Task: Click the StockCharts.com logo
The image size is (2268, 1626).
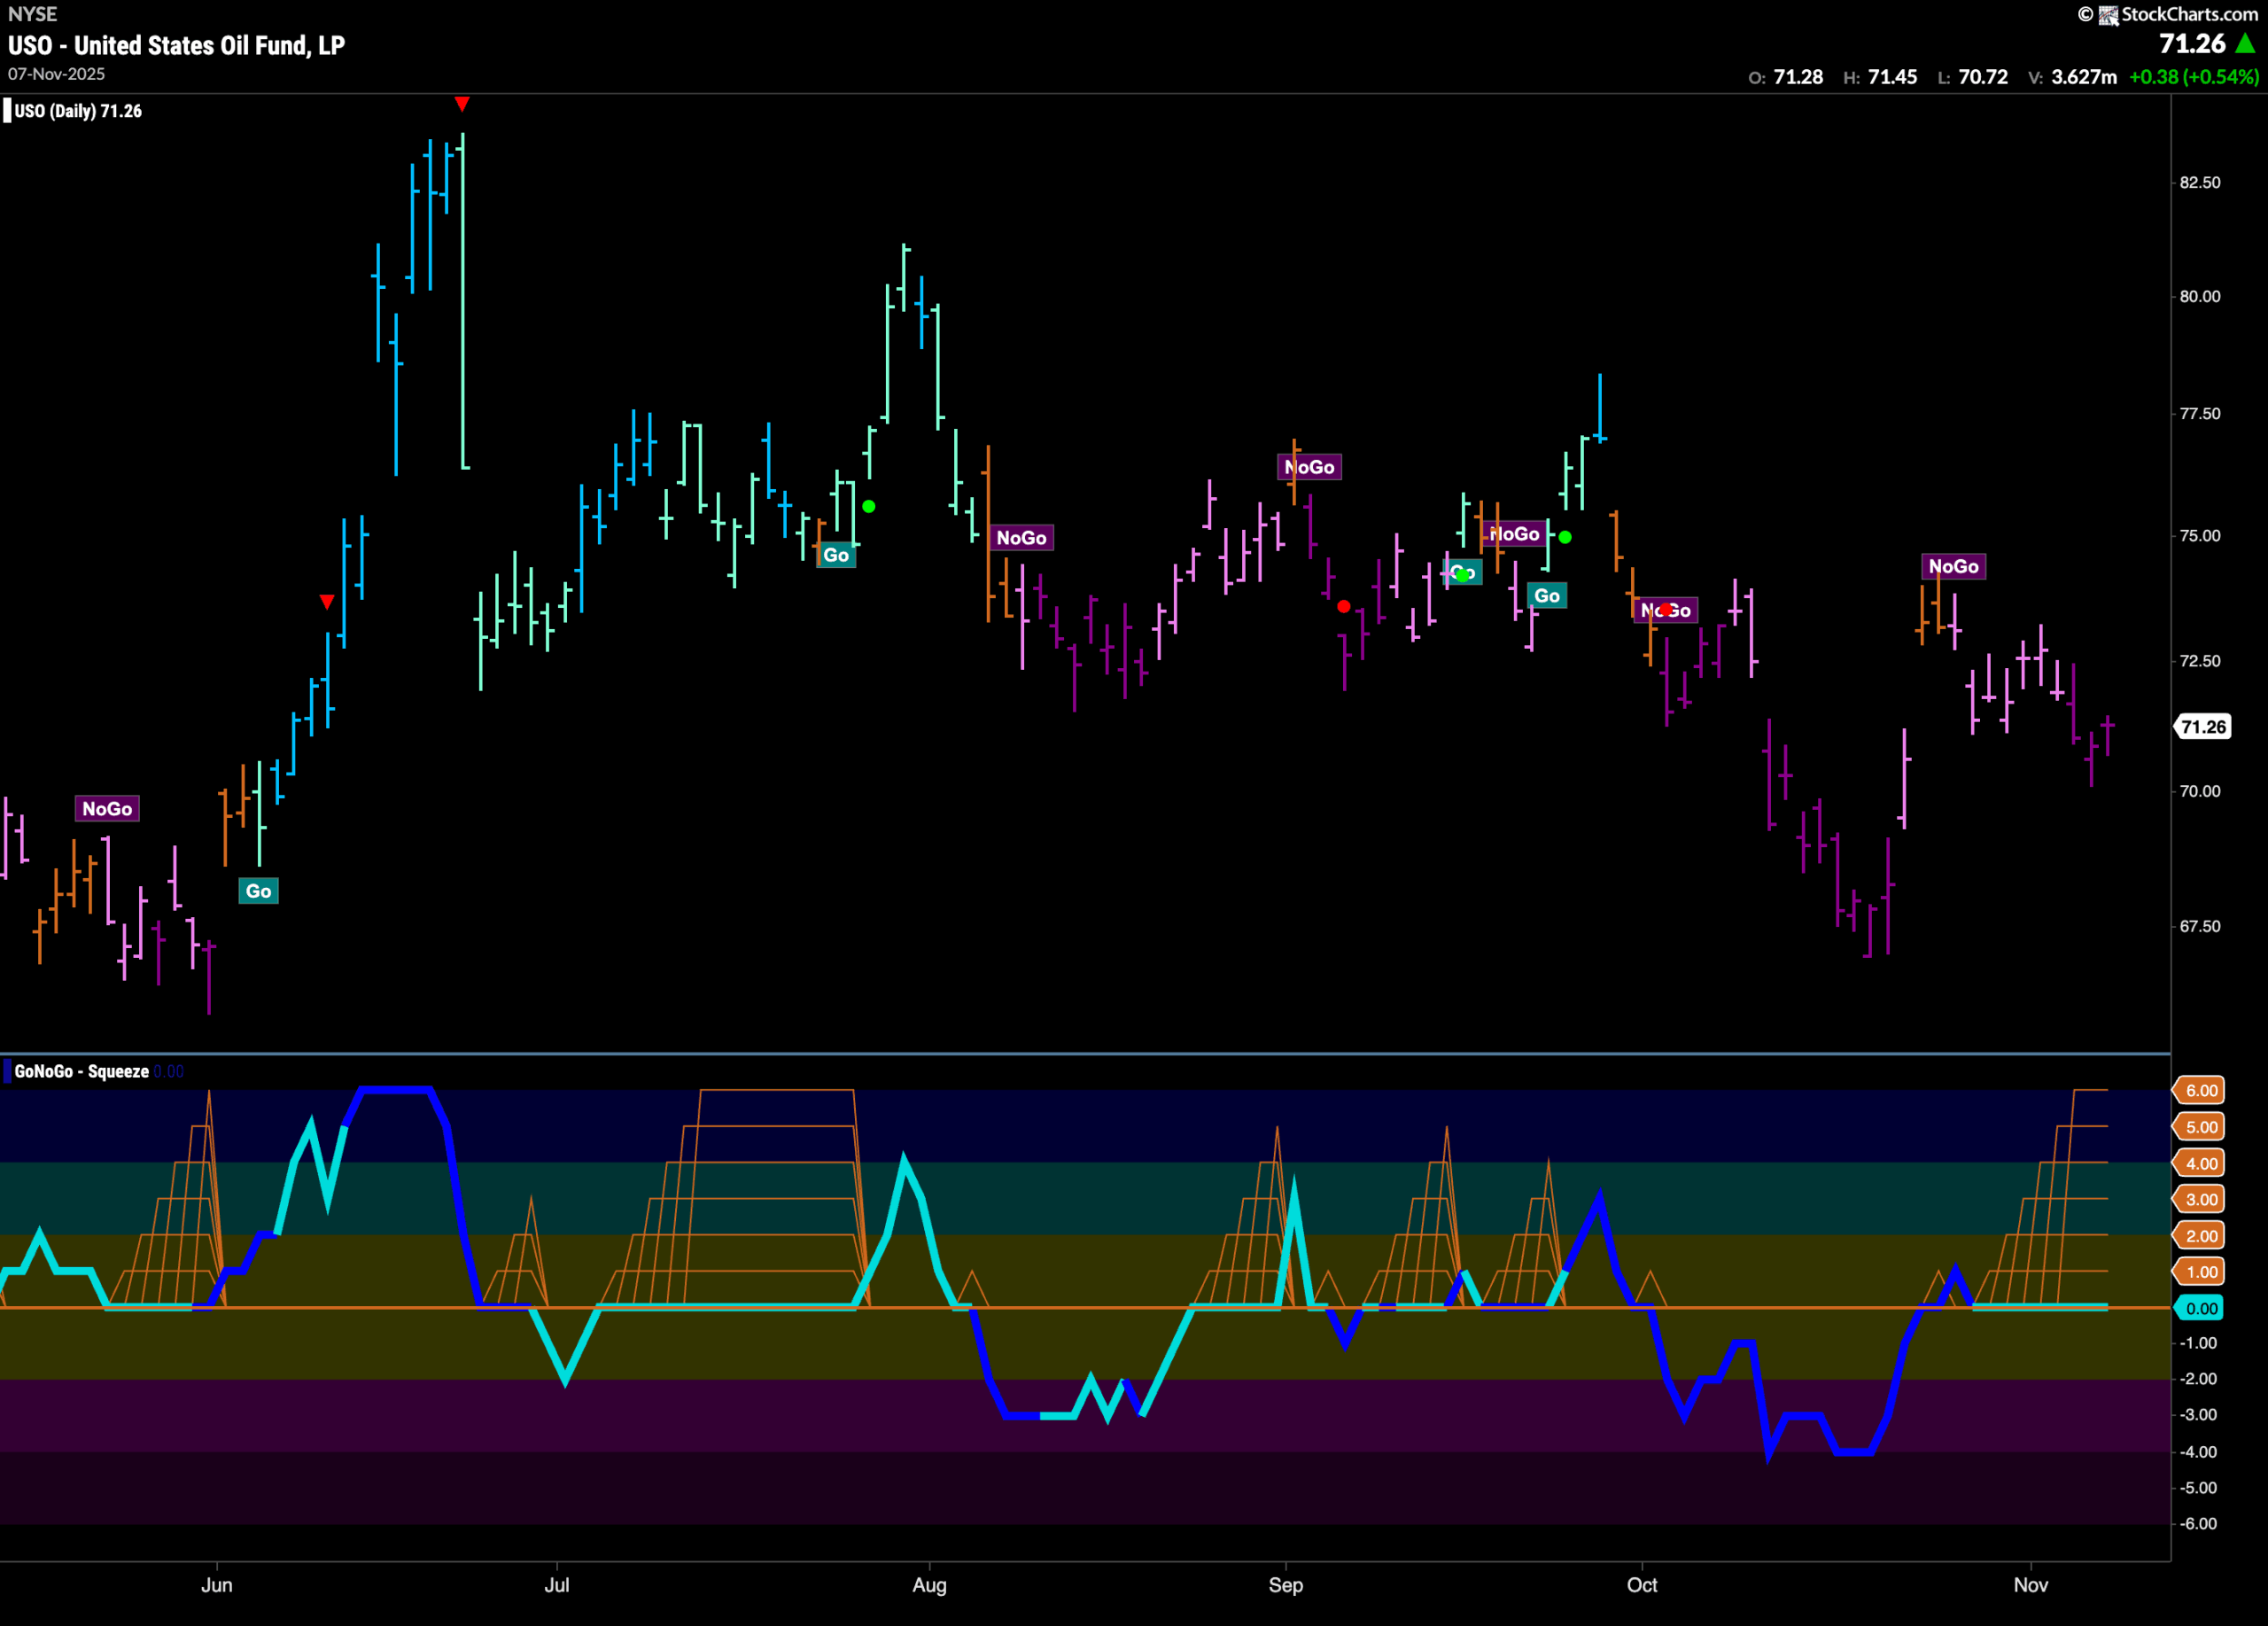Action: point(2167,14)
